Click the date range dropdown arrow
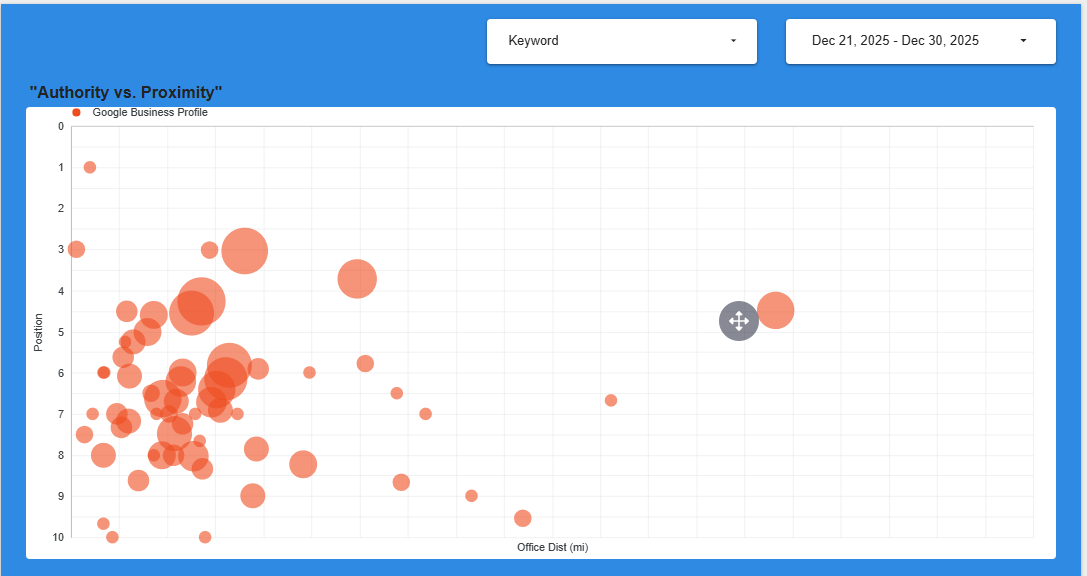The height and width of the screenshot is (576, 1087). (1023, 41)
